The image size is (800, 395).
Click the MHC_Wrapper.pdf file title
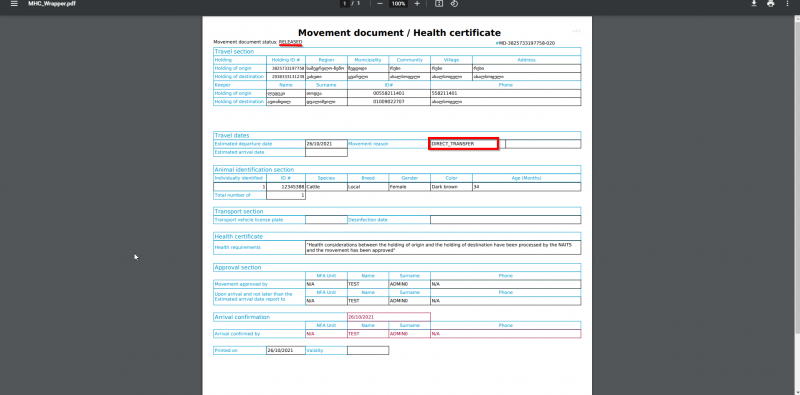coord(52,4)
